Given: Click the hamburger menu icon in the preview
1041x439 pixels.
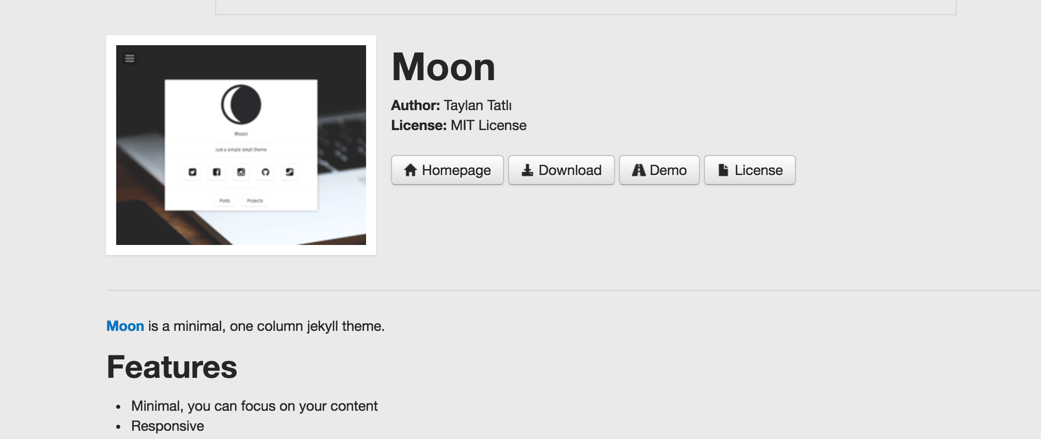Looking at the screenshot, I should pos(130,59).
